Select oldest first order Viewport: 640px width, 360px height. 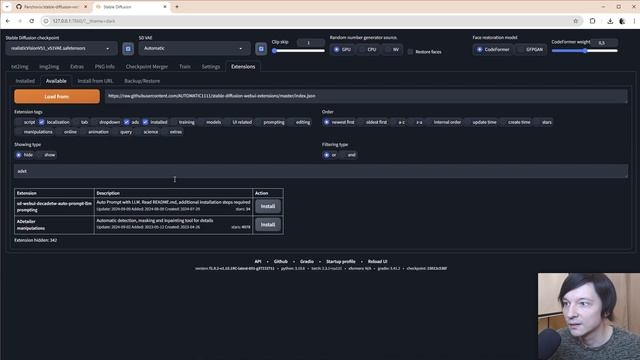click(372, 122)
